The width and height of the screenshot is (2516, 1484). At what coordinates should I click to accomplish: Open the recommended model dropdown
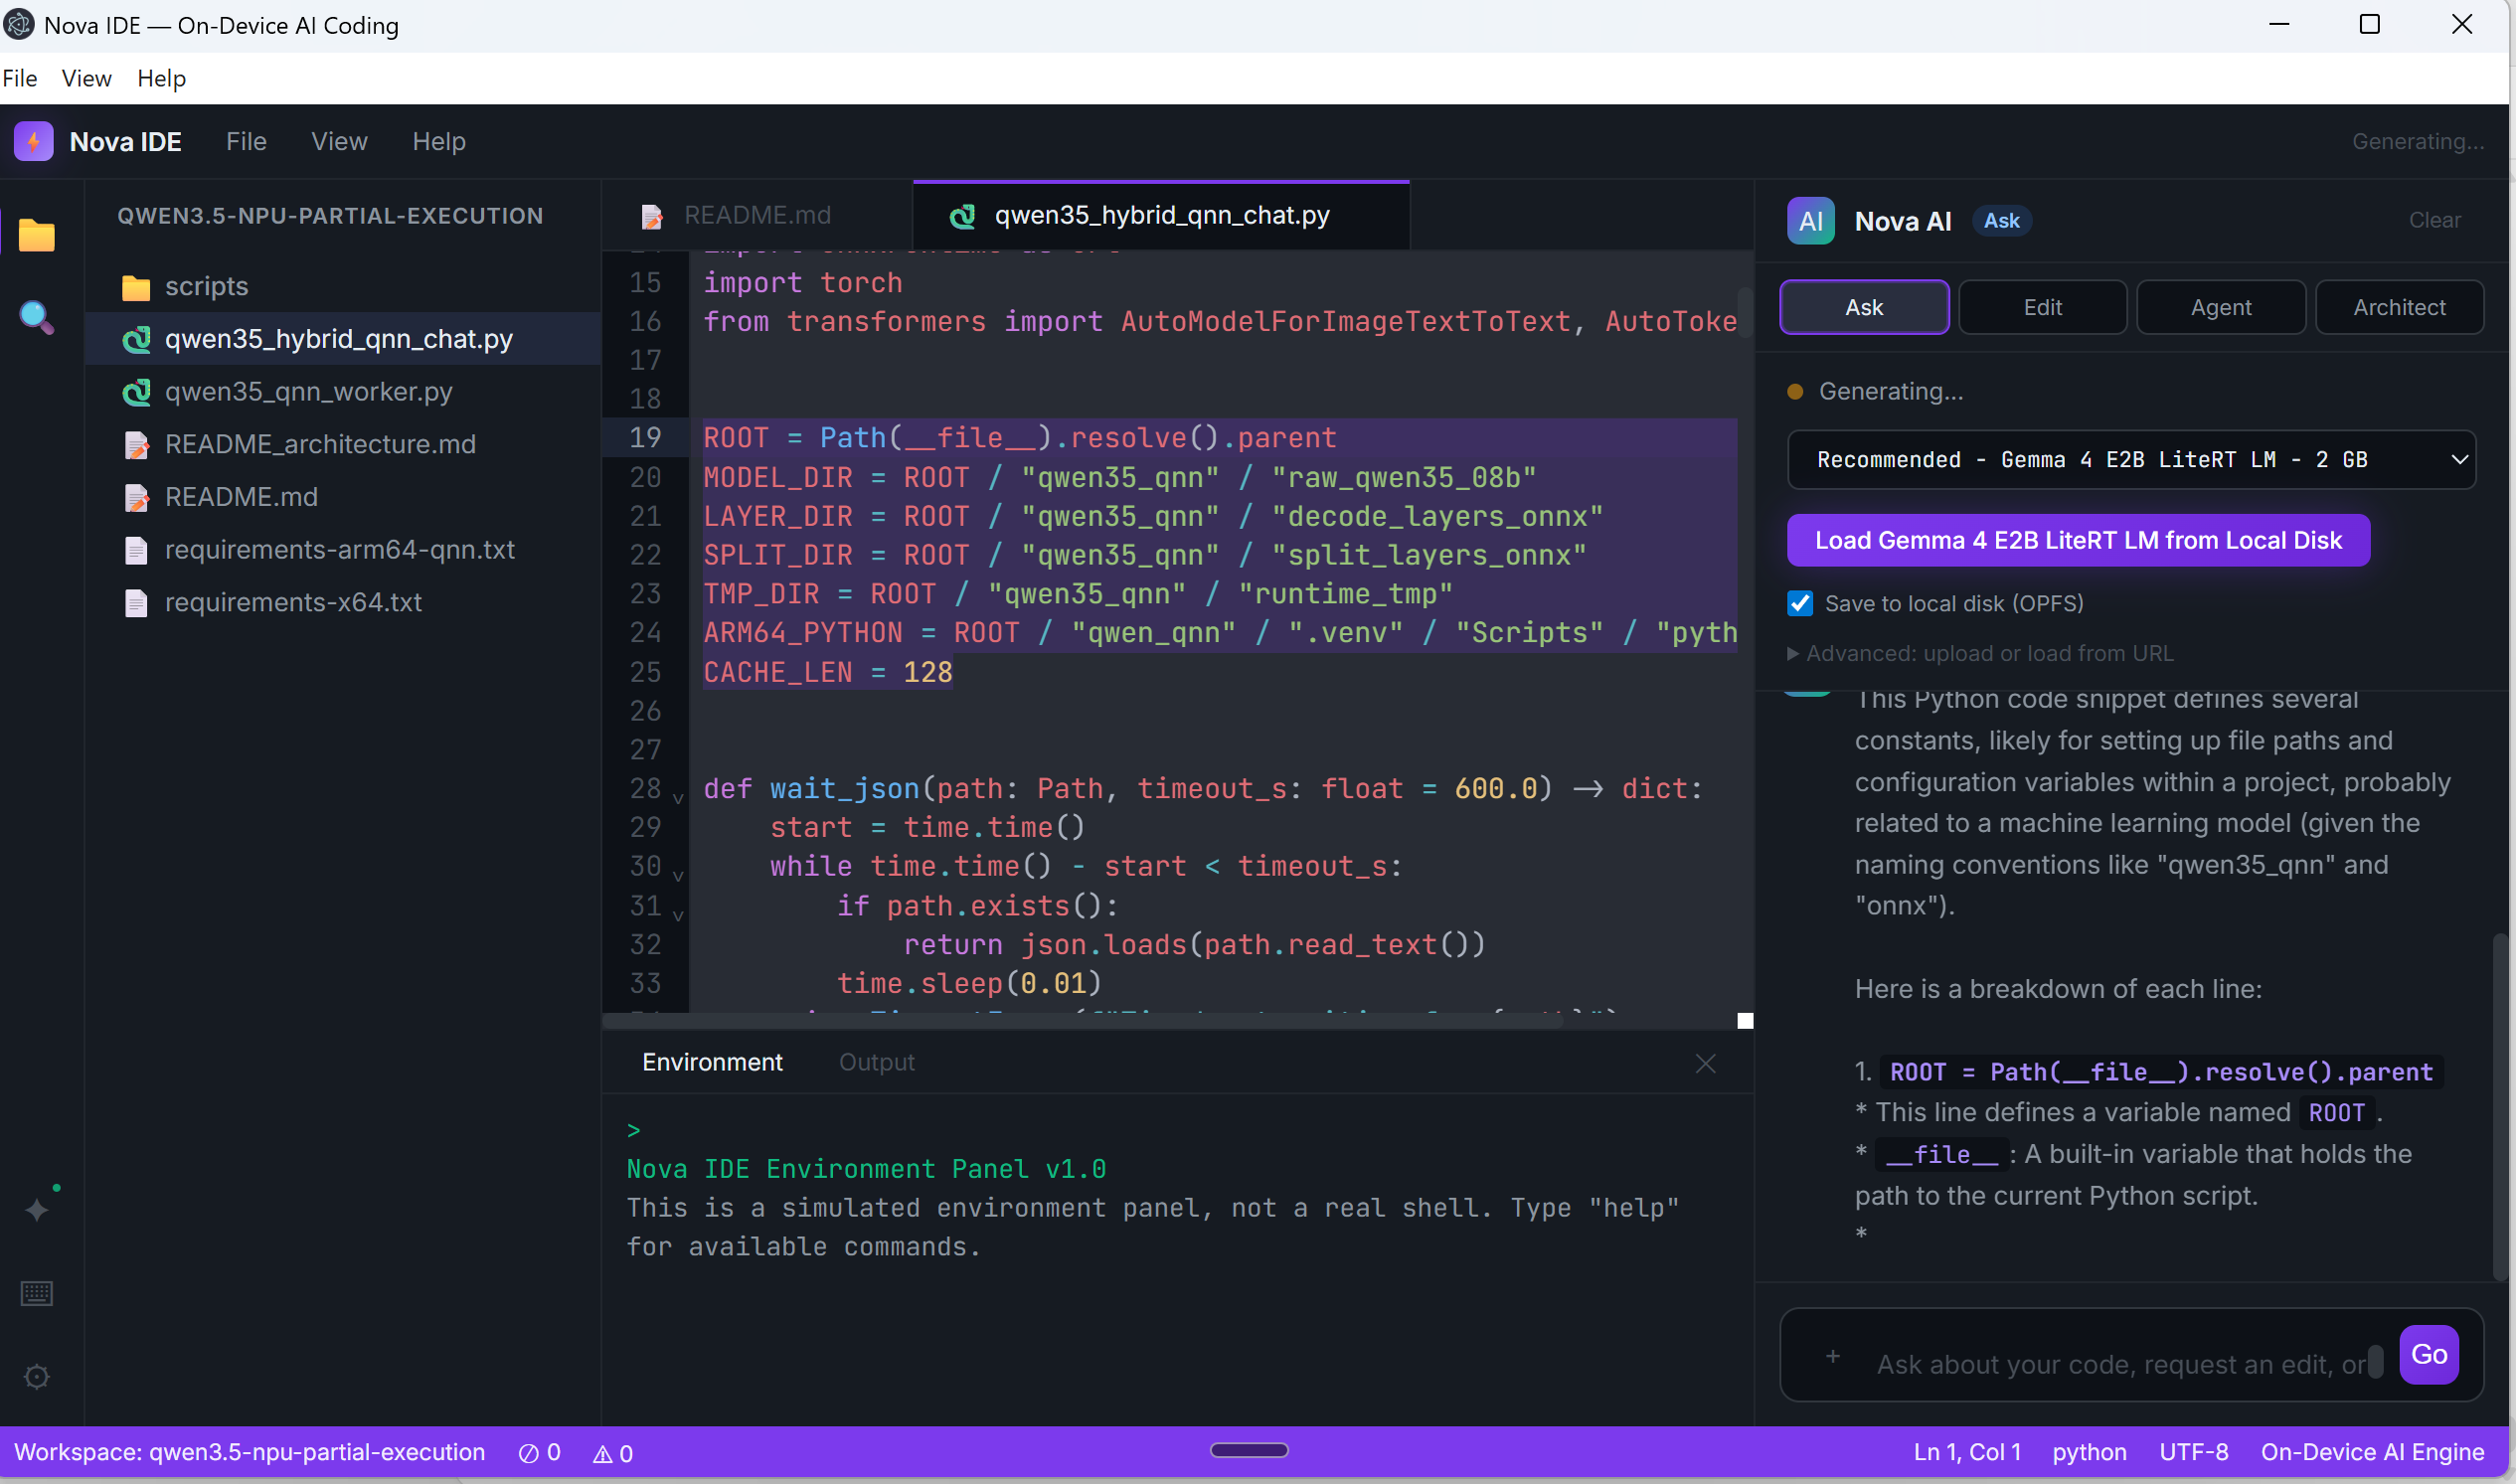[x=2131, y=459]
